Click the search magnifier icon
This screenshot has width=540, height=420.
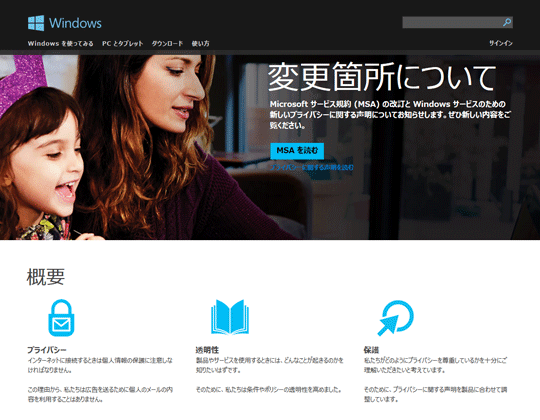tap(507, 22)
